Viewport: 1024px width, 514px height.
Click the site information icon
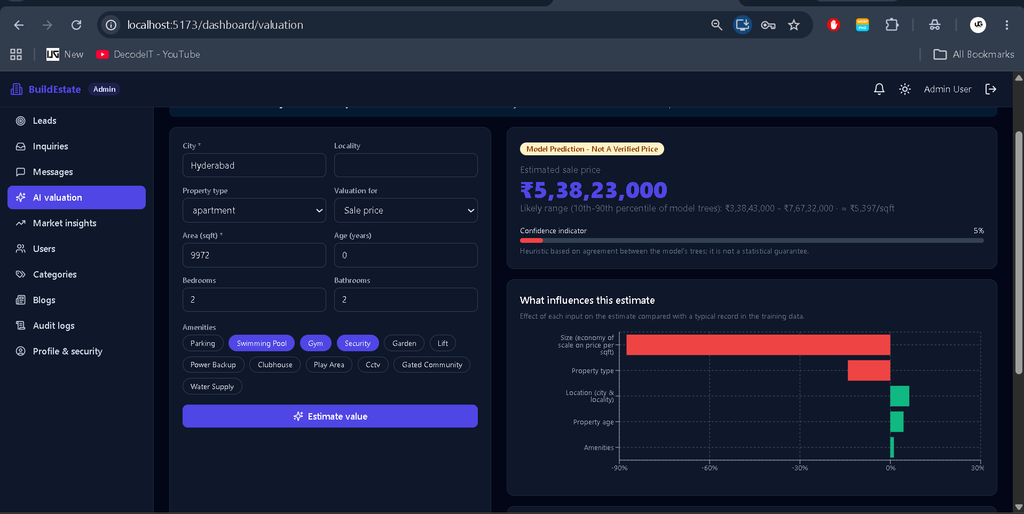[x=111, y=25]
